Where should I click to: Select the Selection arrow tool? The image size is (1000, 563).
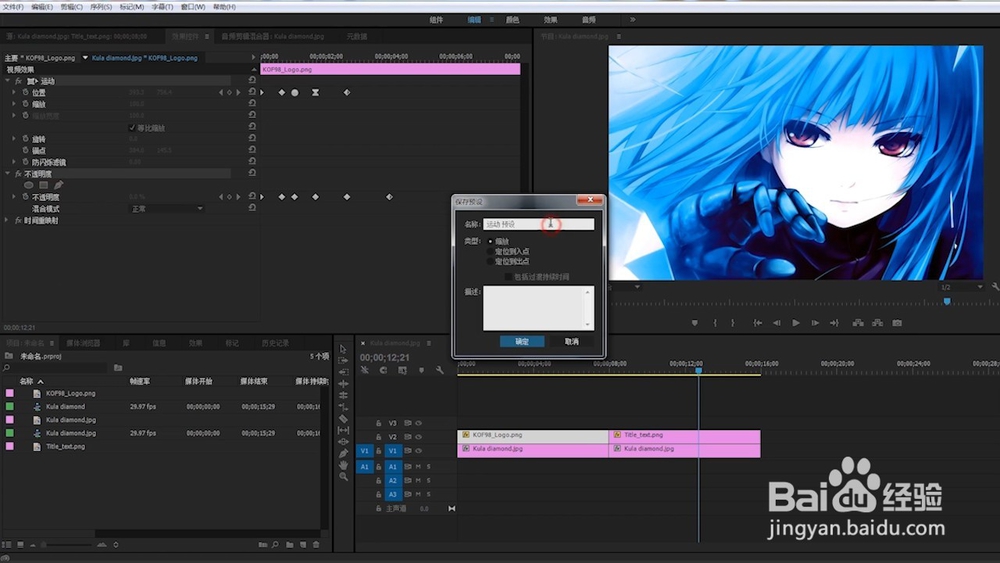pyautogui.click(x=343, y=349)
